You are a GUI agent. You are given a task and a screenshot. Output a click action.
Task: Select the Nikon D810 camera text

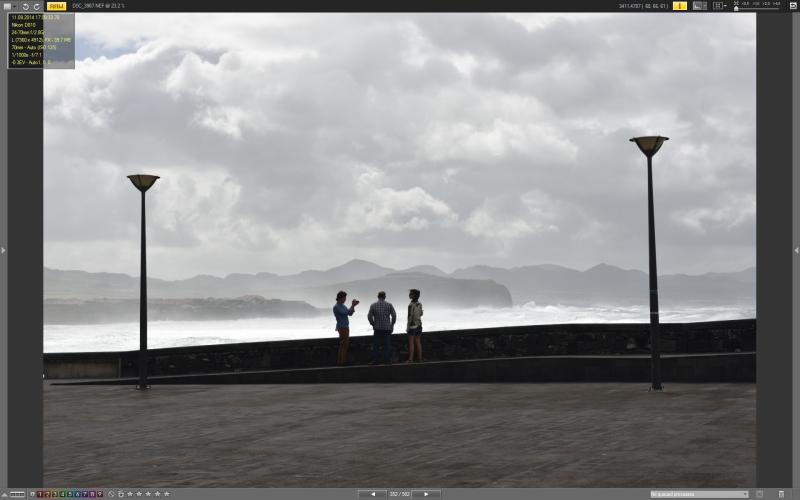[x=23, y=24]
